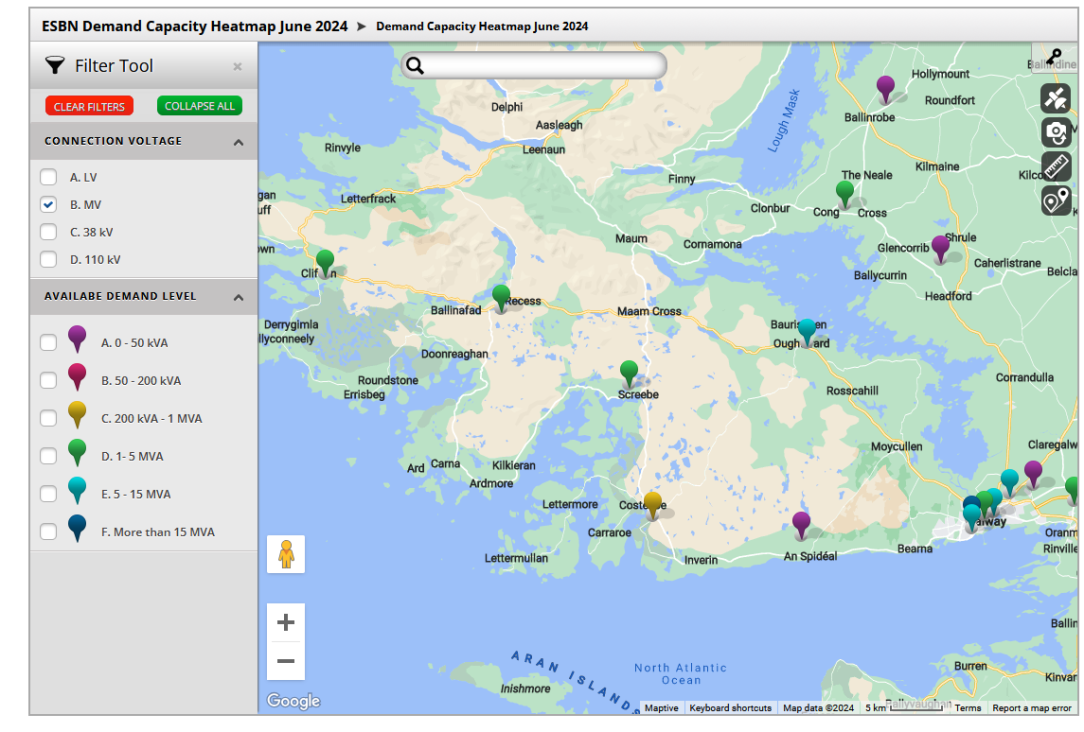This screenshot has width=1084, height=732.
Task: Click the yellow pin legend swatch
Action: click(x=77, y=415)
